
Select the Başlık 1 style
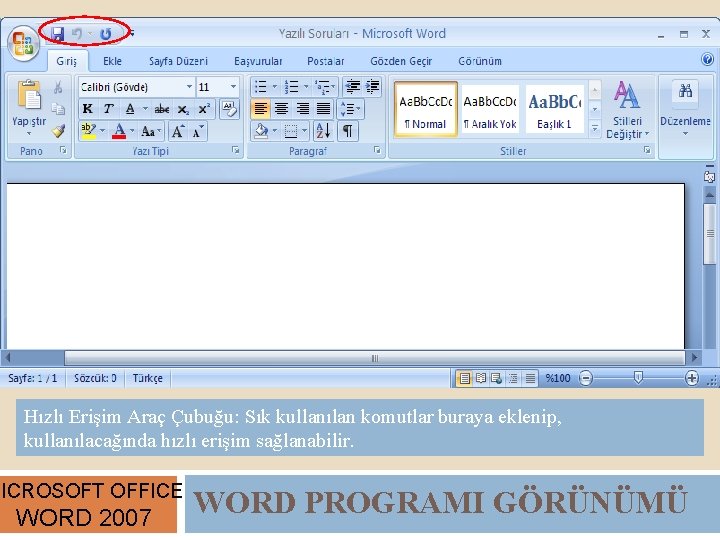click(554, 109)
